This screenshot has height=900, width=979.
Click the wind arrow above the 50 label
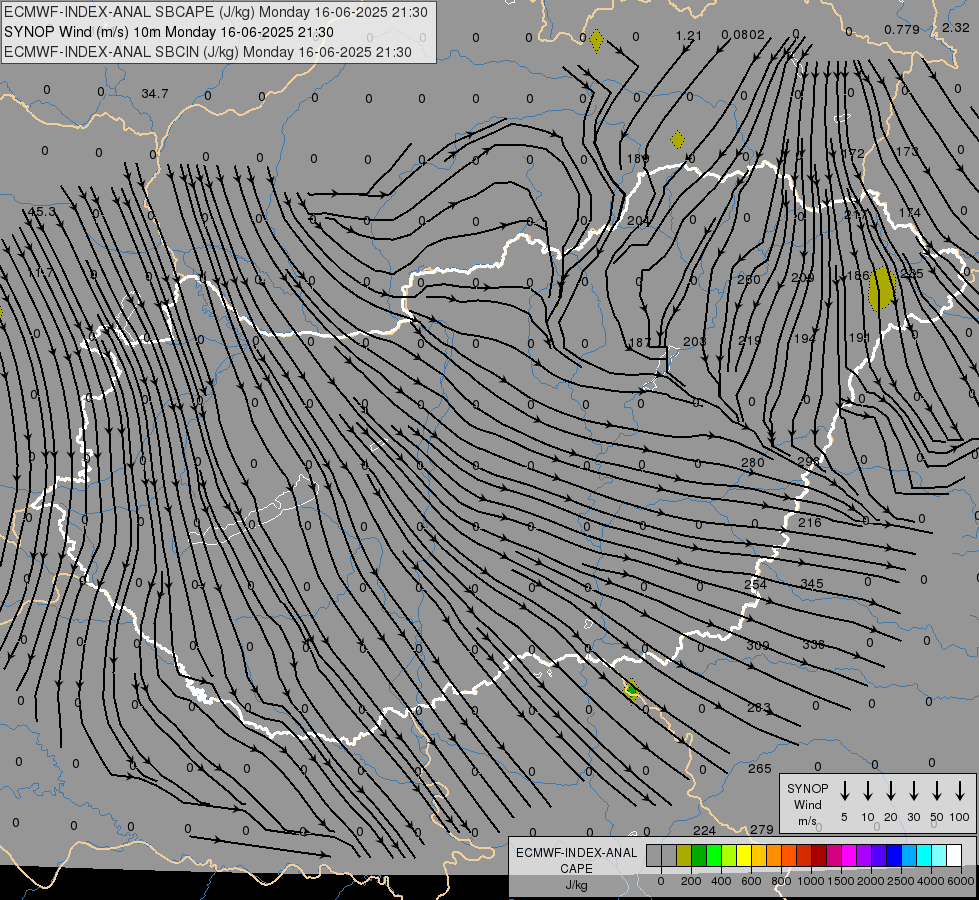[x=937, y=791]
